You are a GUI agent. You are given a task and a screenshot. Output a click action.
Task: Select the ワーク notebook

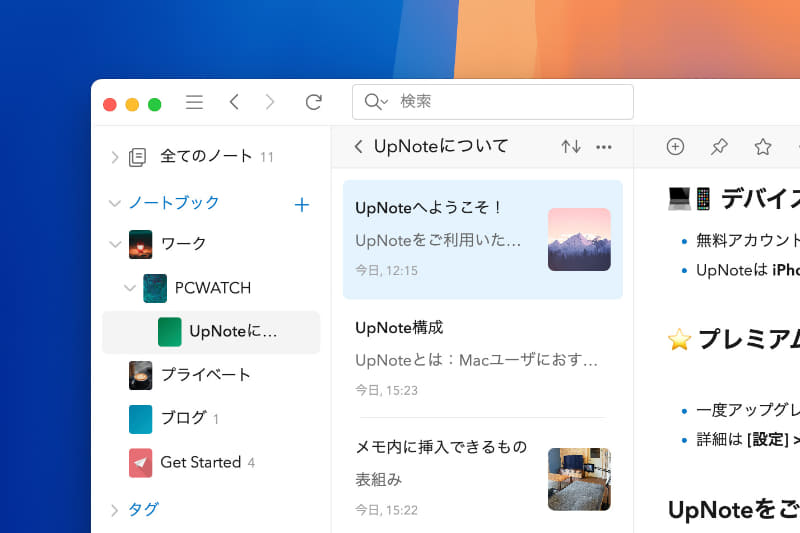[x=183, y=244]
